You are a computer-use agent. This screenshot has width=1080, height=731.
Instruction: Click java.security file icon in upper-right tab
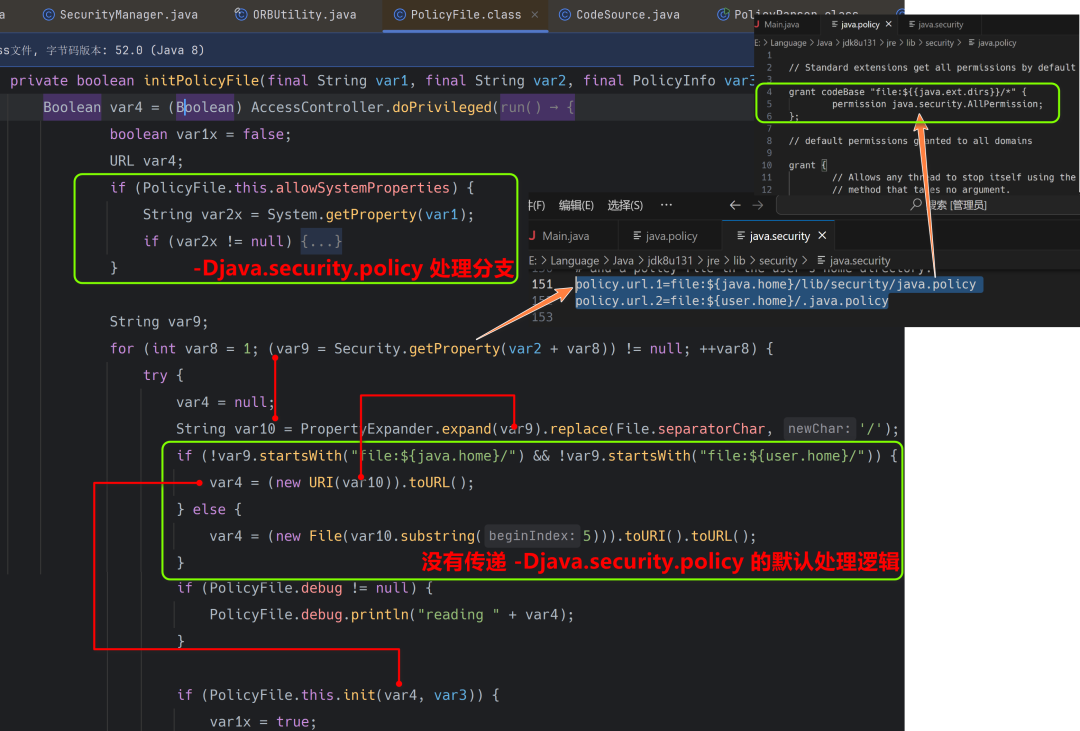[x=912, y=24]
